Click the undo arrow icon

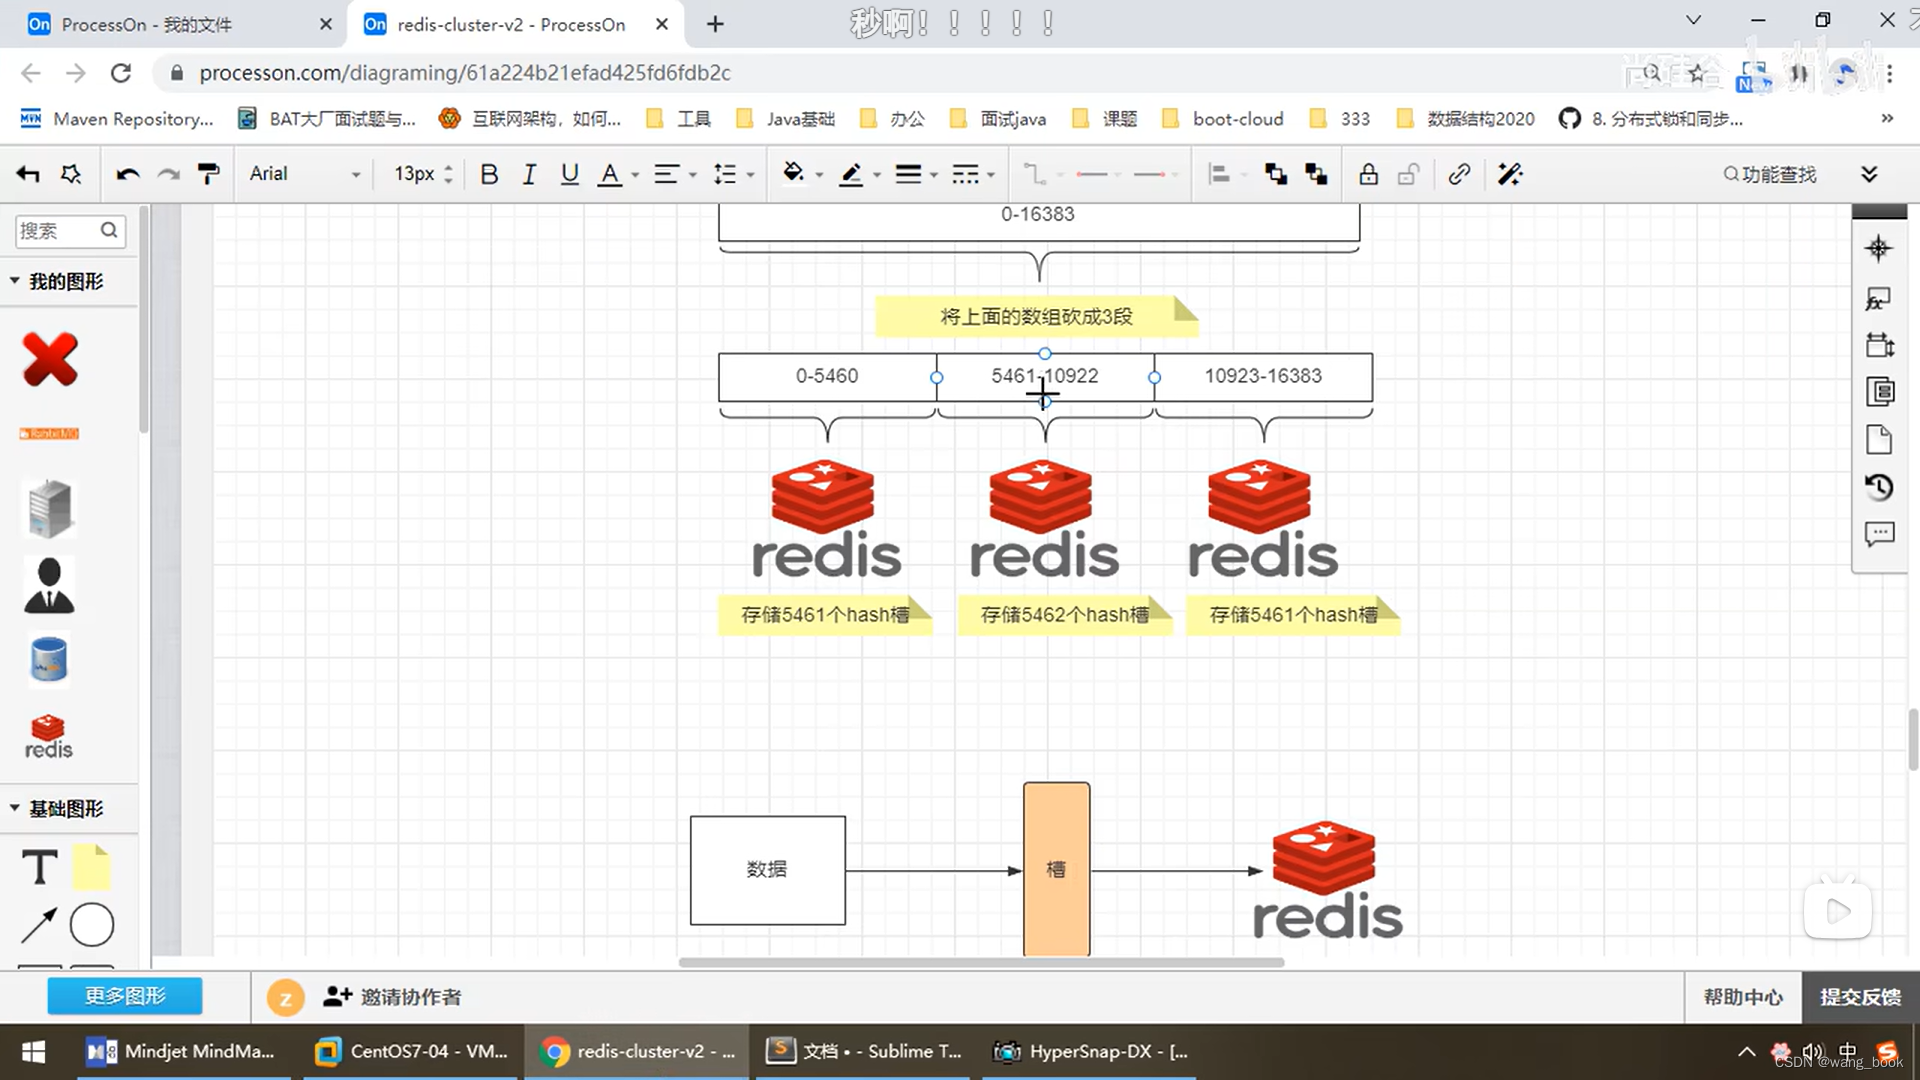click(x=127, y=174)
